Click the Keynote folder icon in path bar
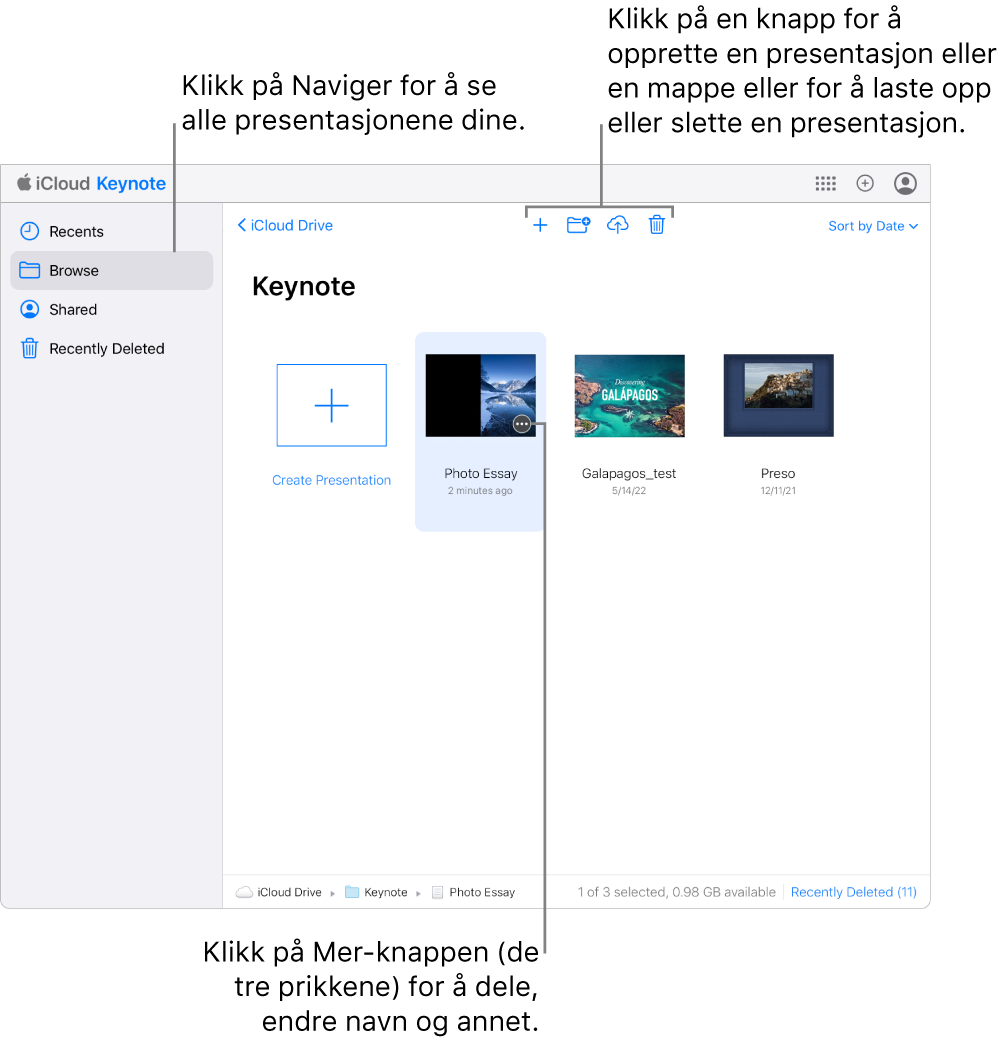Image resolution: width=1008 pixels, height=1043 pixels. pyautogui.click(x=352, y=892)
